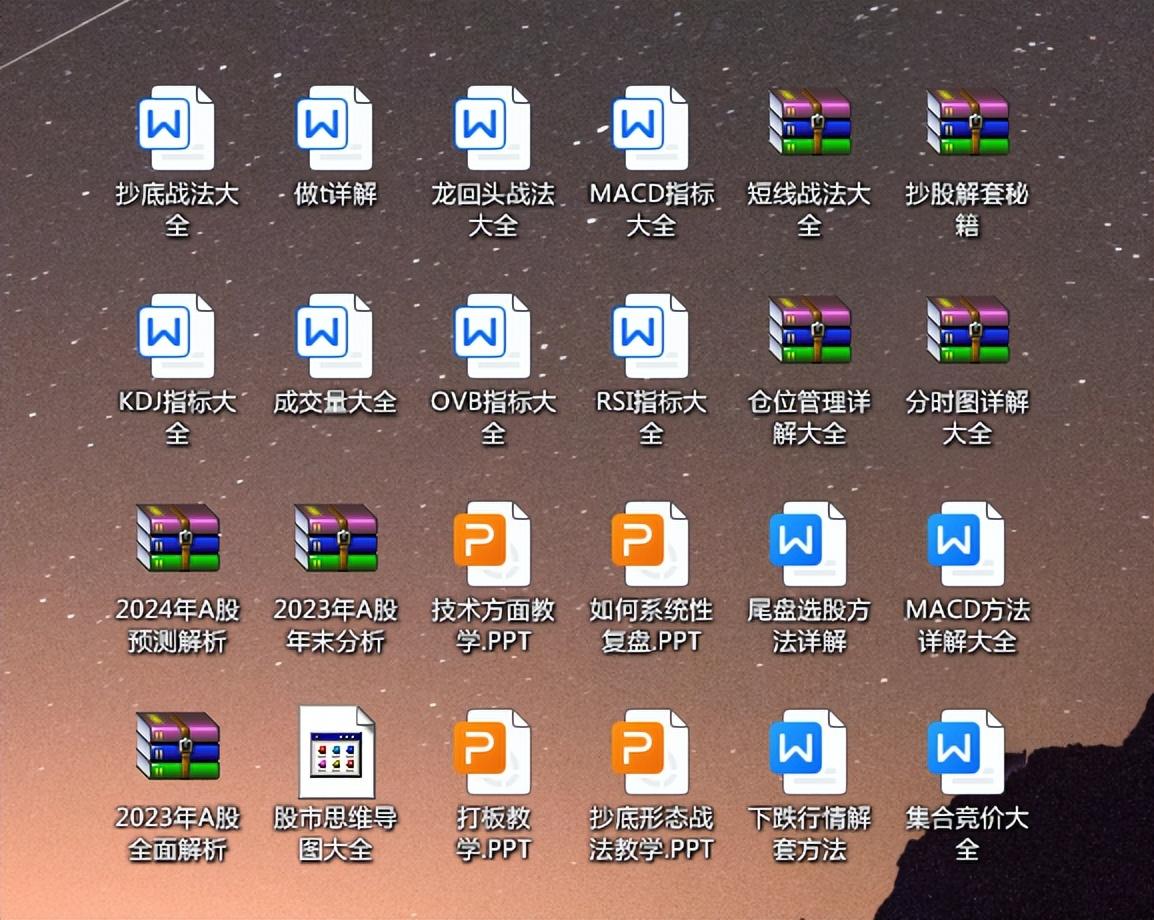Open the MACD指标大全 document icon
This screenshot has width=1154, height=920.
651,128
